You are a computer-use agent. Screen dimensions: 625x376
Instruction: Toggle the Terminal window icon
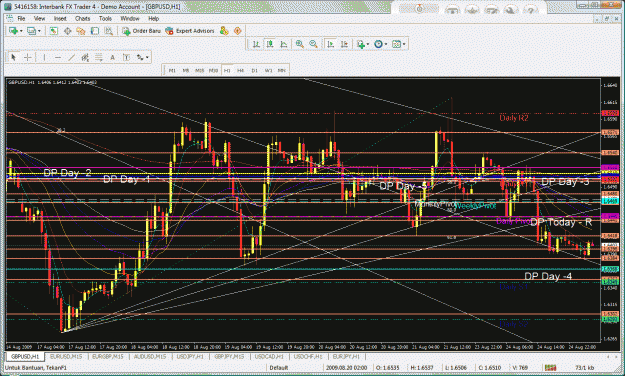click(x=94, y=31)
